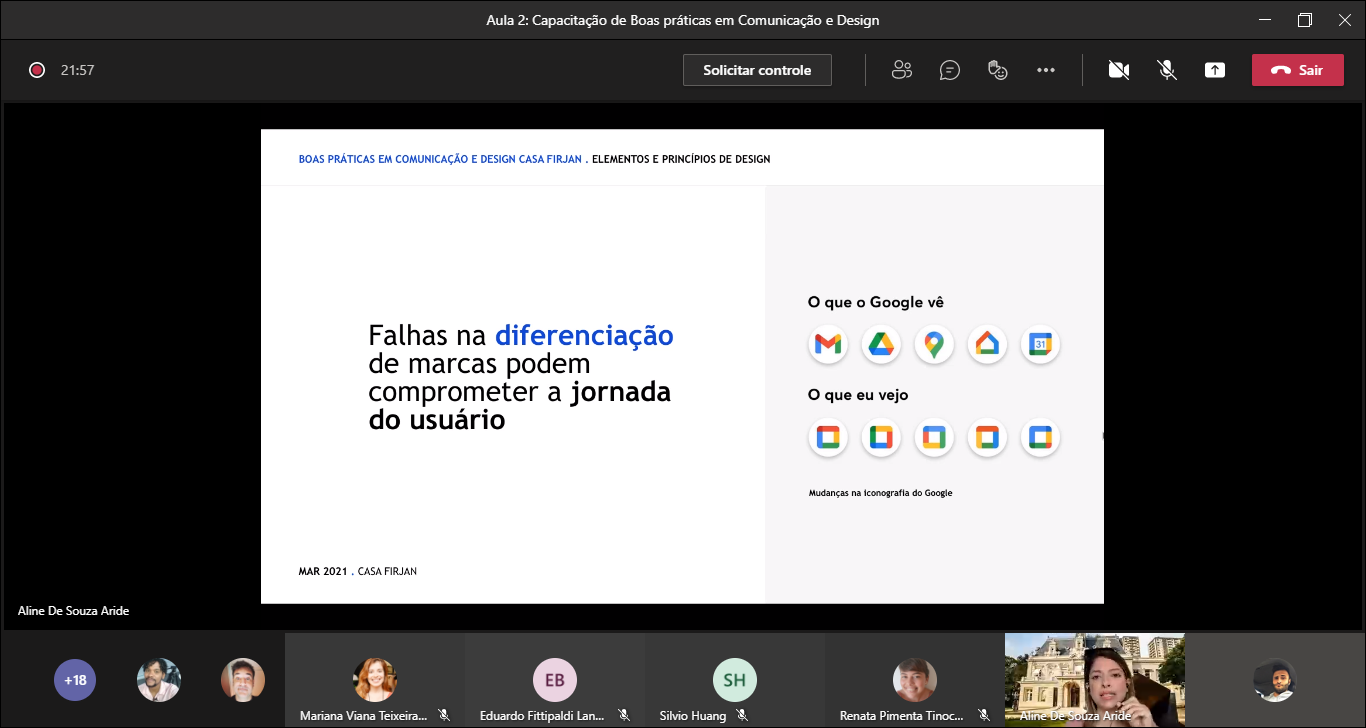The image size is (1366, 728).
Task: Click the name label Mariana Viana Teixeira
Action: pyautogui.click(x=364, y=716)
